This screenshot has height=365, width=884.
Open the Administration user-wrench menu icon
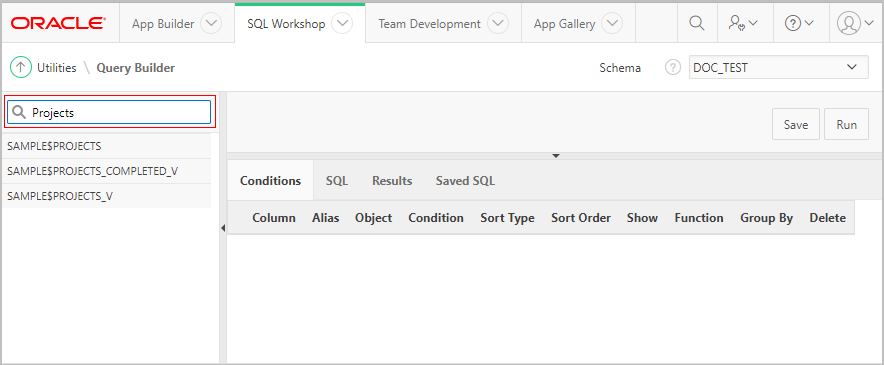pyautogui.click(x=742, y=23)
